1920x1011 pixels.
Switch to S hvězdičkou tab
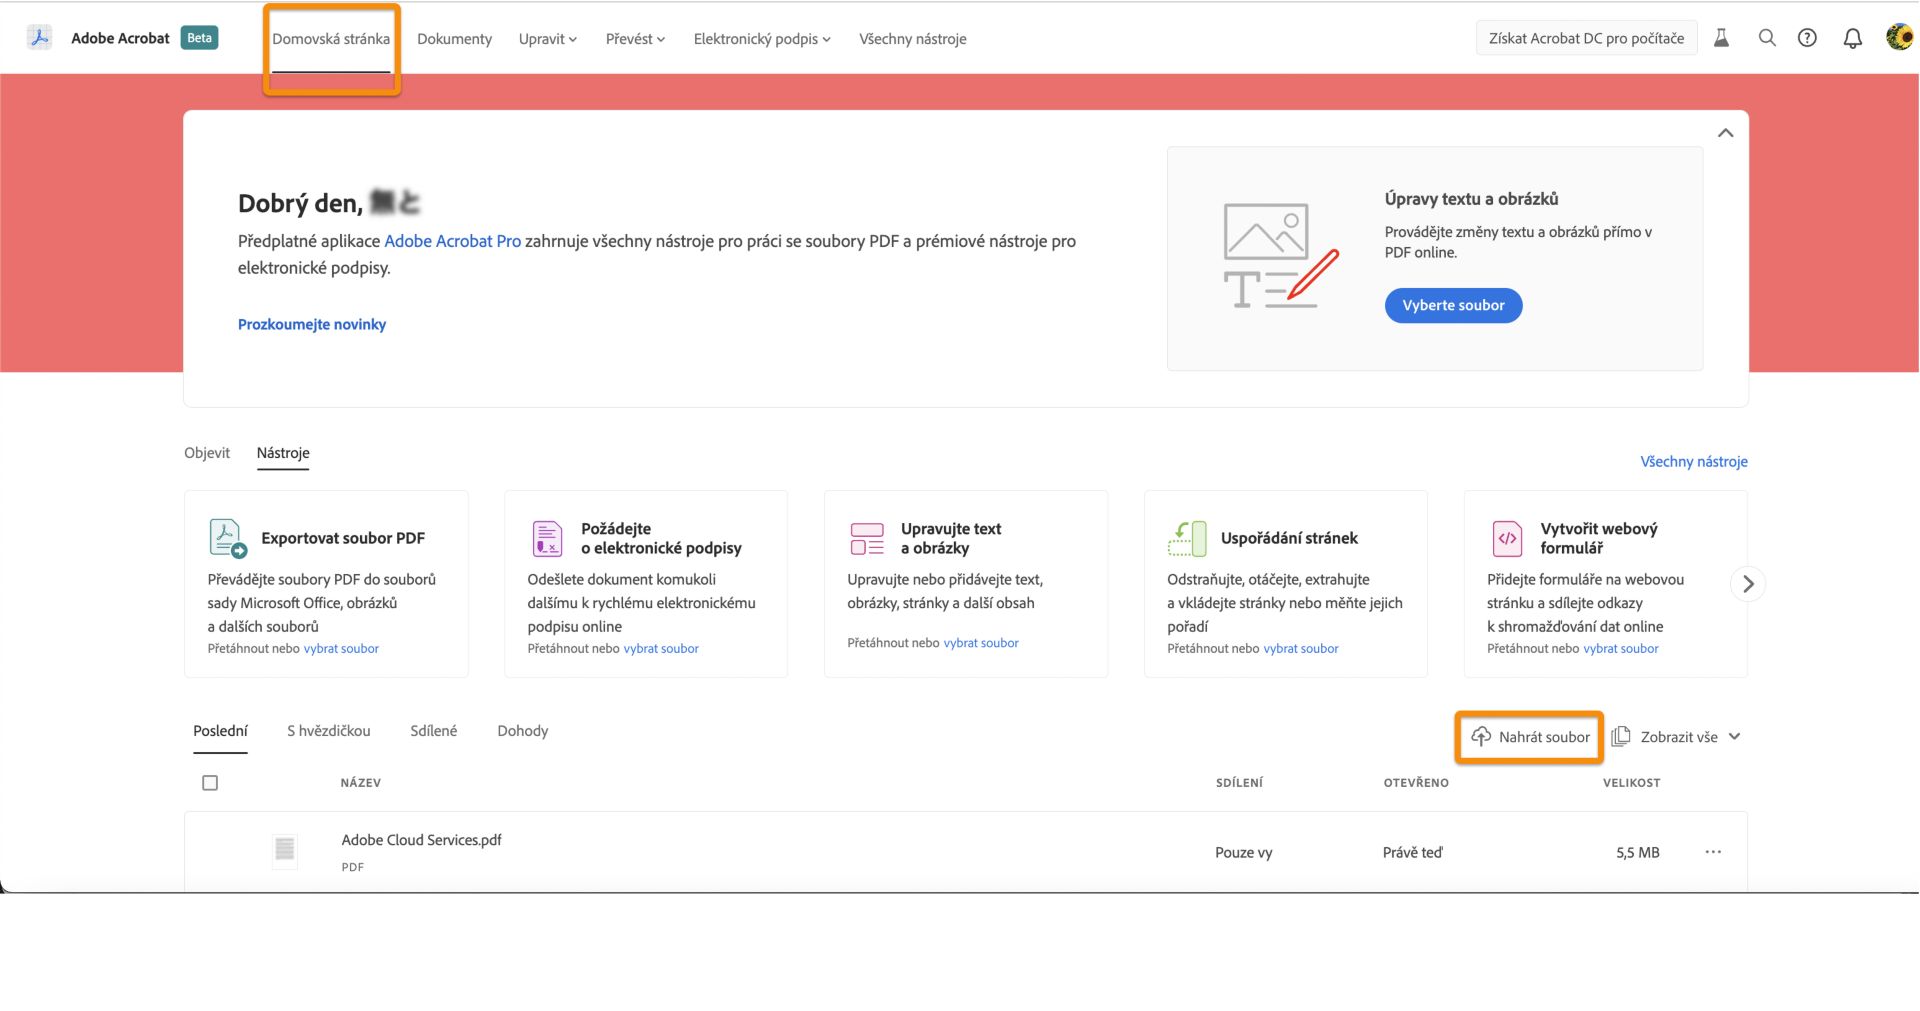[x=328, y=731]
